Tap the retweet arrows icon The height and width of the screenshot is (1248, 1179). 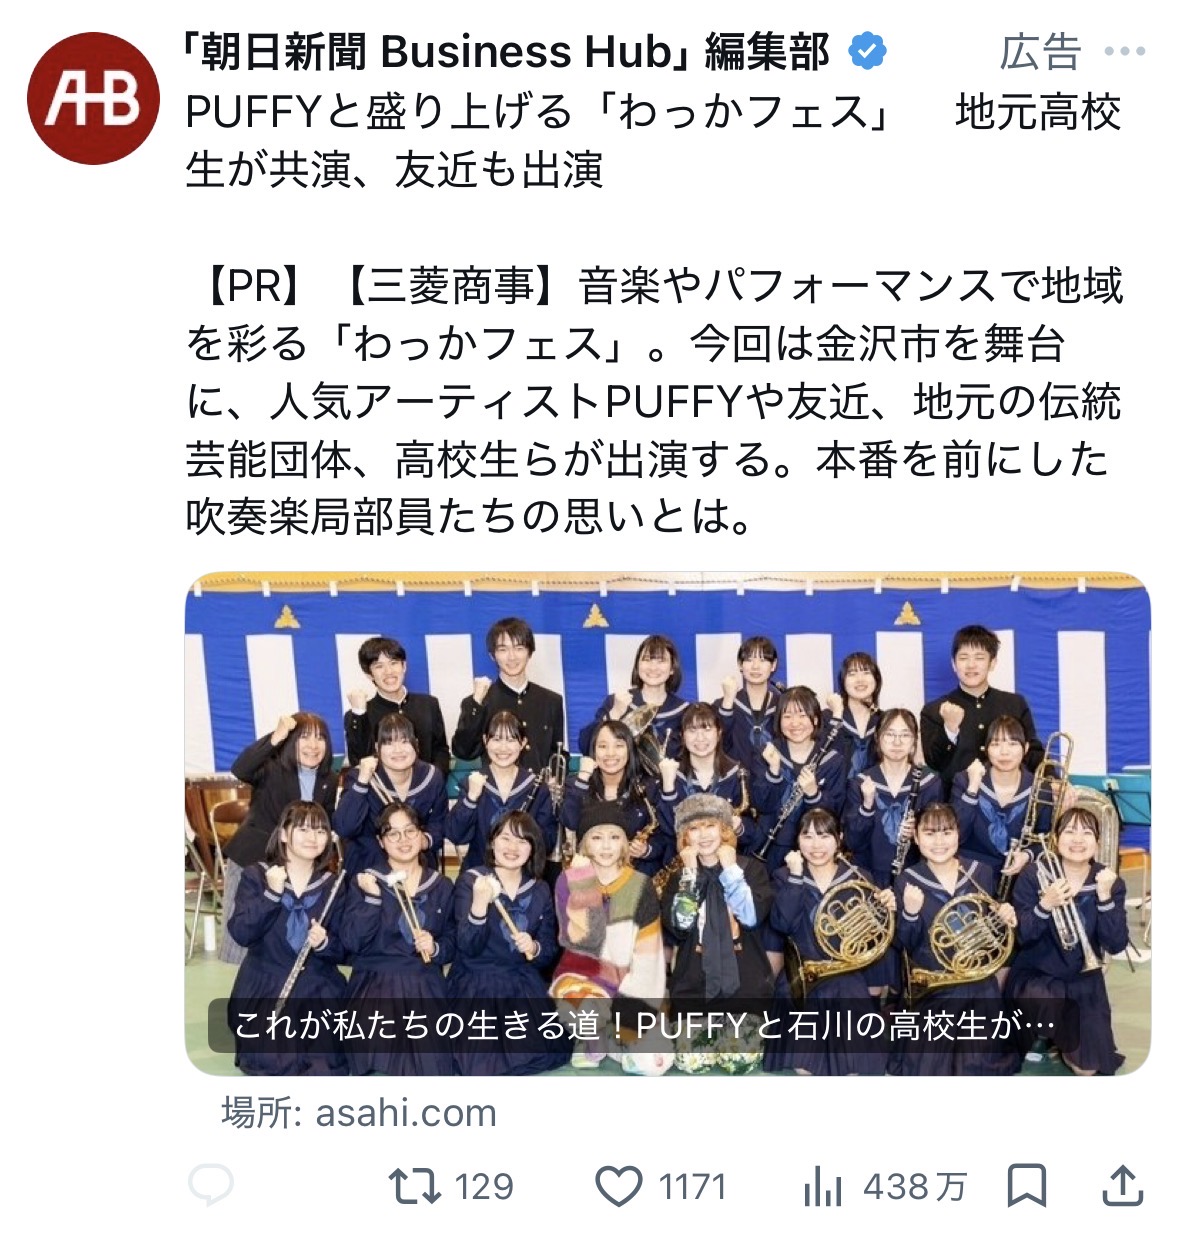[415, 1186]
